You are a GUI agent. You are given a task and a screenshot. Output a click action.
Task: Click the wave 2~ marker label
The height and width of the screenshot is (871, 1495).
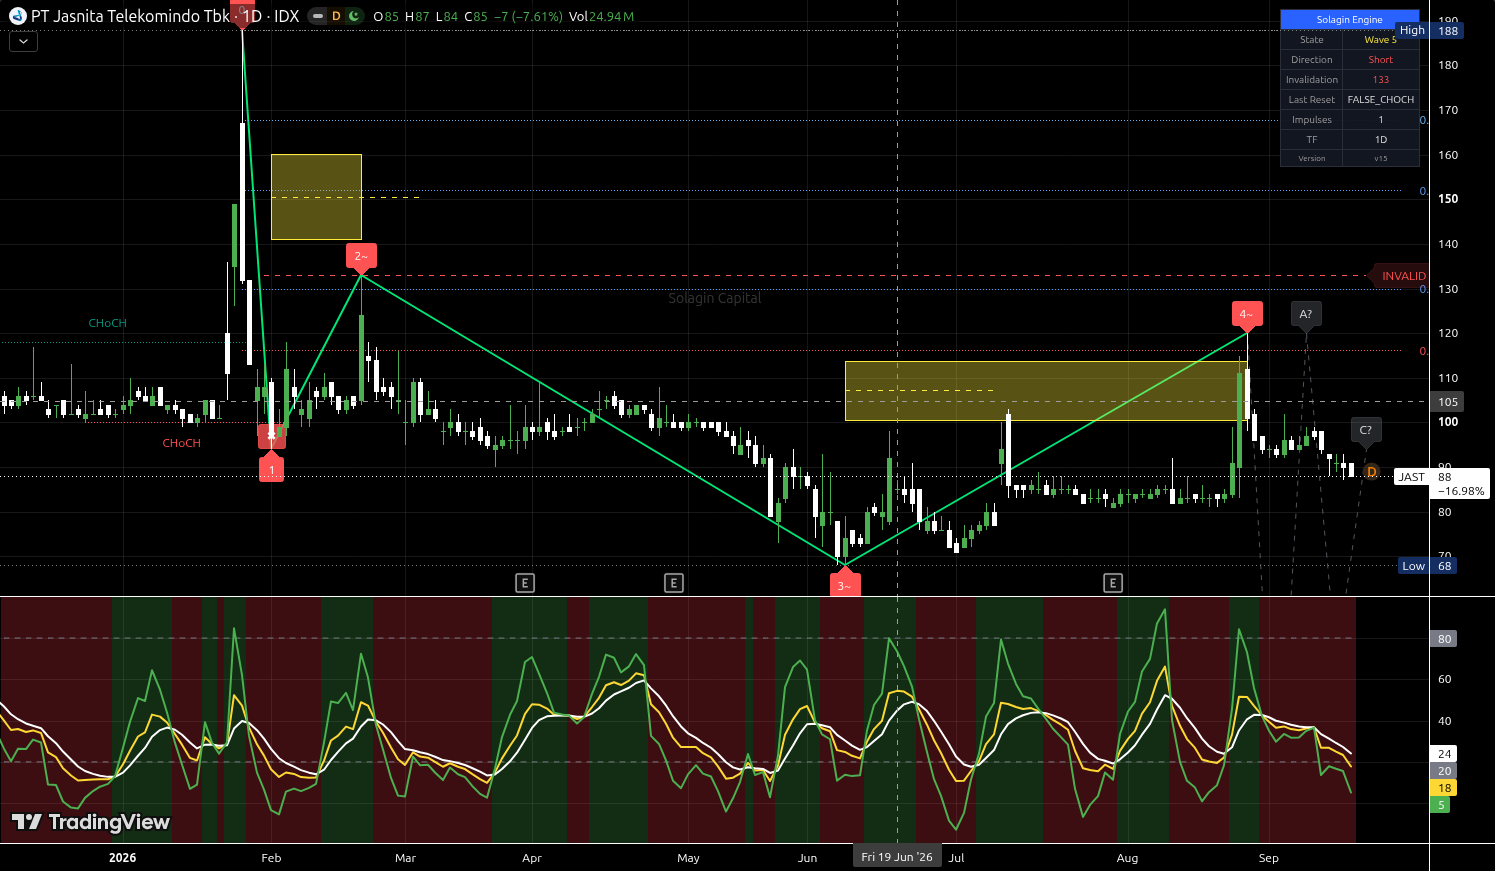361,256
